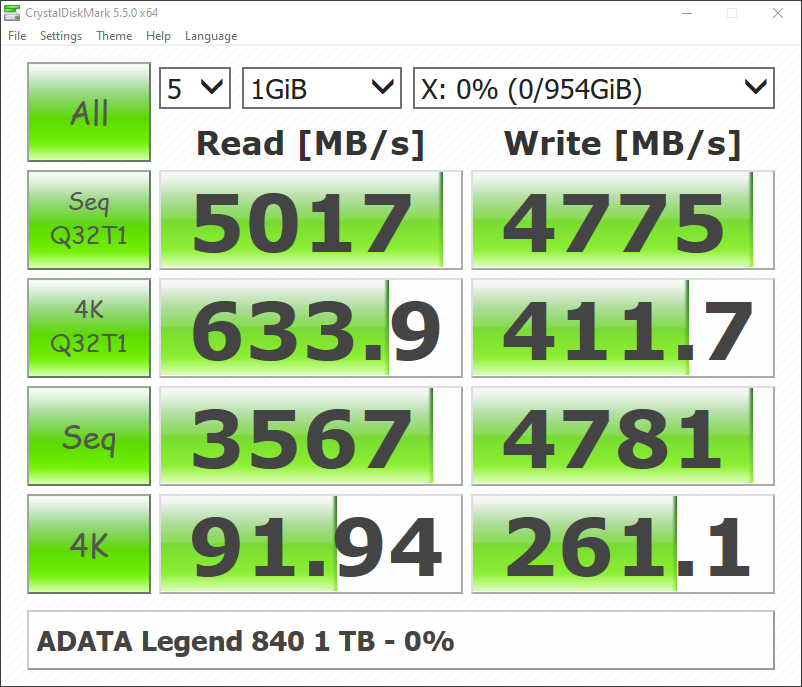Image resolution: width=802 pixels, height=687 pixels.
Task: Click the Seq write value 4781
Action: [623, 436]
